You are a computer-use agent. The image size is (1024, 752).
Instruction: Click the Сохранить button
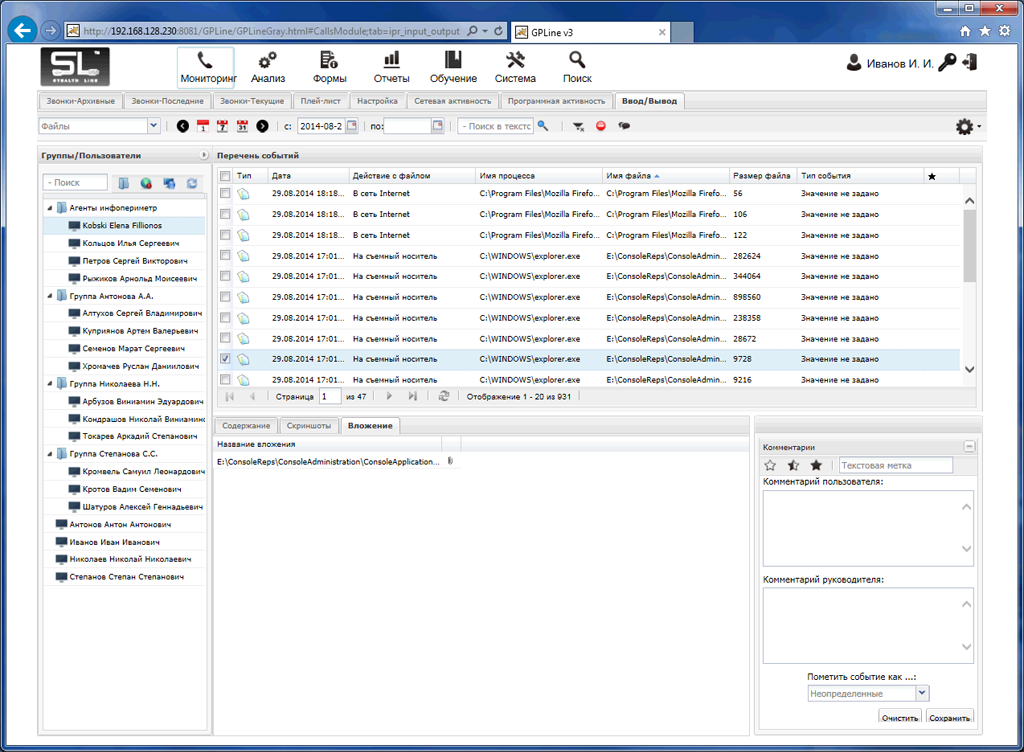coord(949,718)
